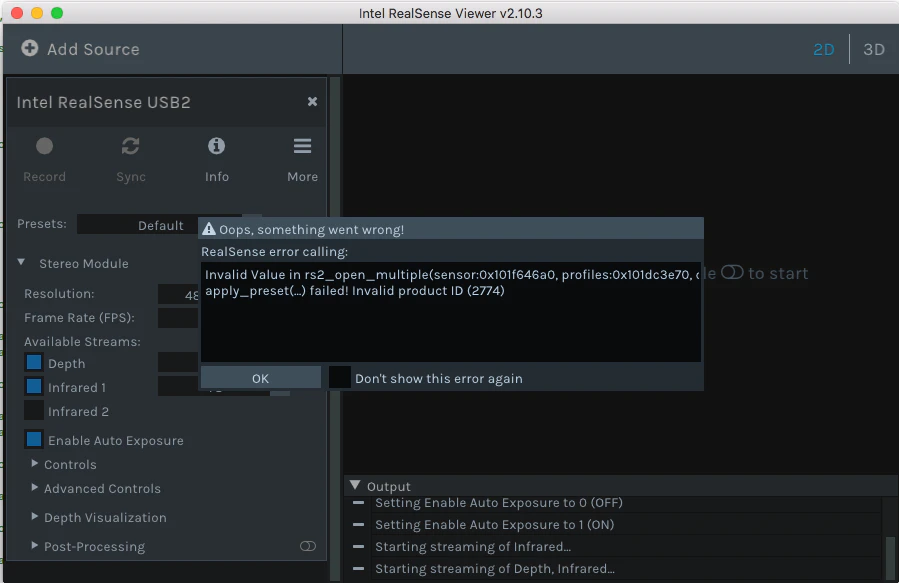Click OK to dismiss the error
The height and width of the screenshot is (583, 899).
tap(260, 378)
